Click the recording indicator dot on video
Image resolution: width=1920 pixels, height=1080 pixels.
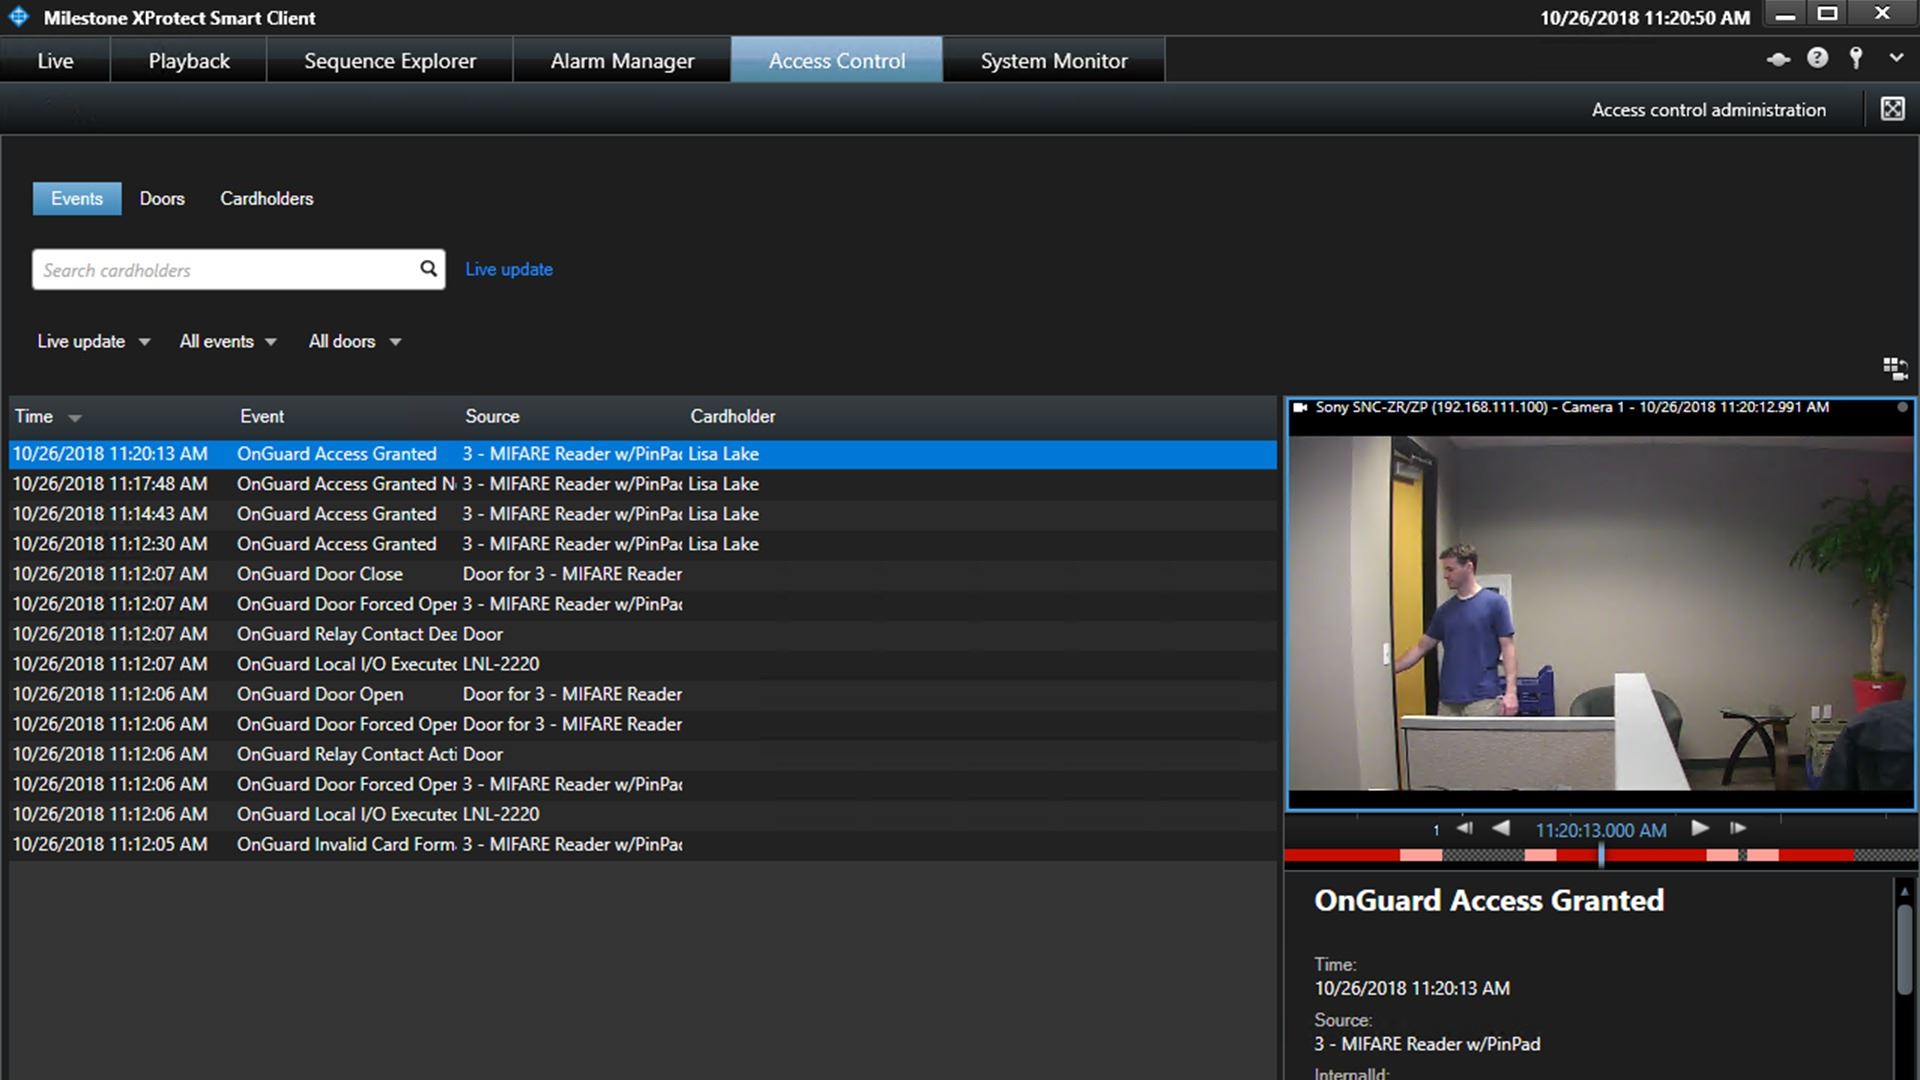[1902, 407]
